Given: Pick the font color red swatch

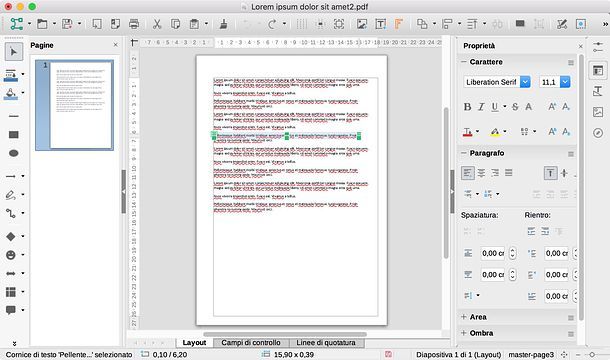Looking at the screenshot, I should 468,132.
